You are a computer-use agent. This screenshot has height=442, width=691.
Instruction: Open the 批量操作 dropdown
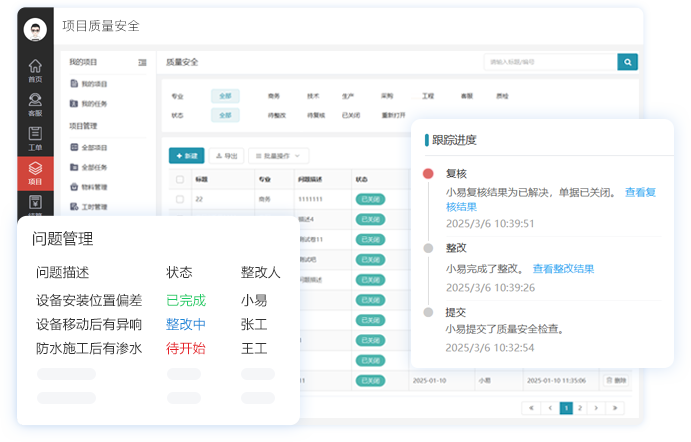point(279,156)
